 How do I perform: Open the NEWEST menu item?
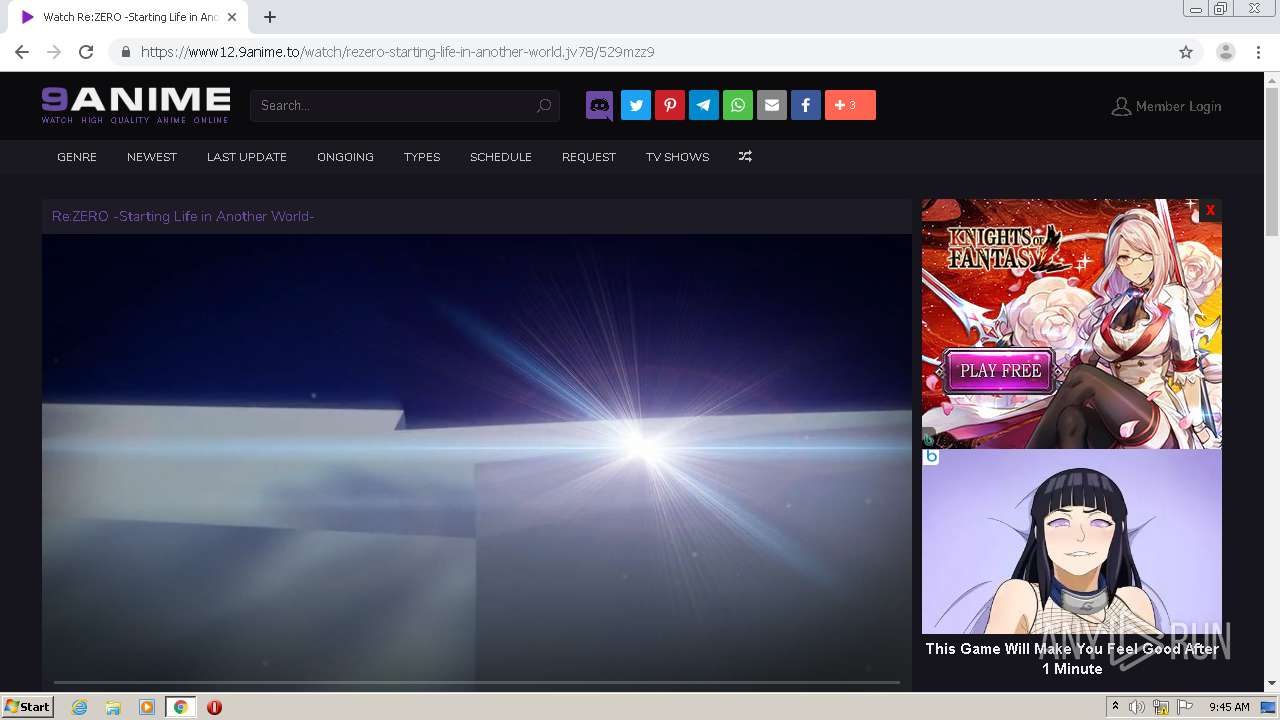click(152, 157)
